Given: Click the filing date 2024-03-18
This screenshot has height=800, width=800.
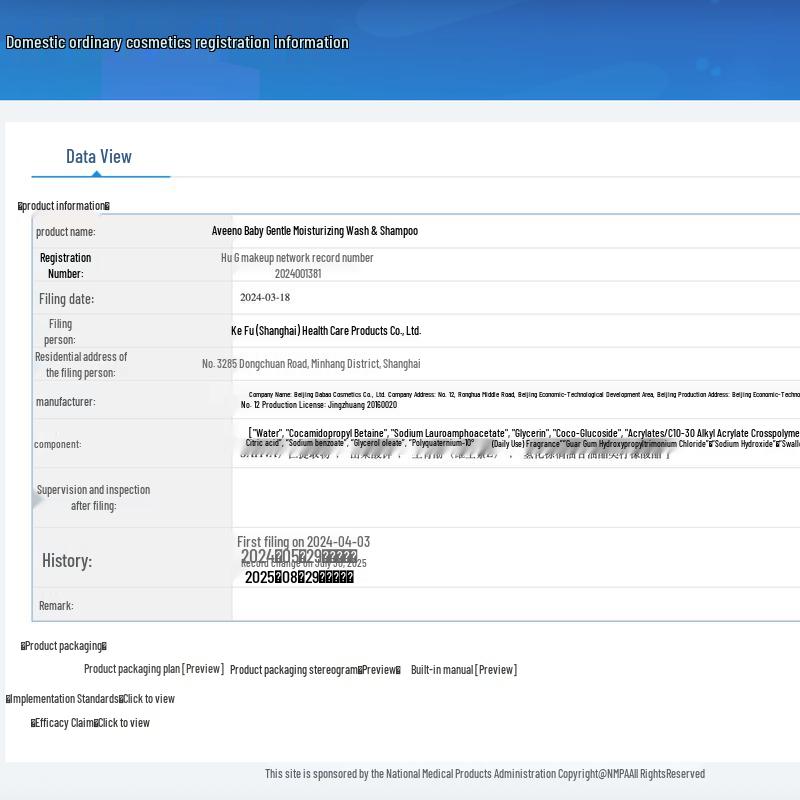Looking at the screenshot, I should pyautogui.click(x=265, y=298).
